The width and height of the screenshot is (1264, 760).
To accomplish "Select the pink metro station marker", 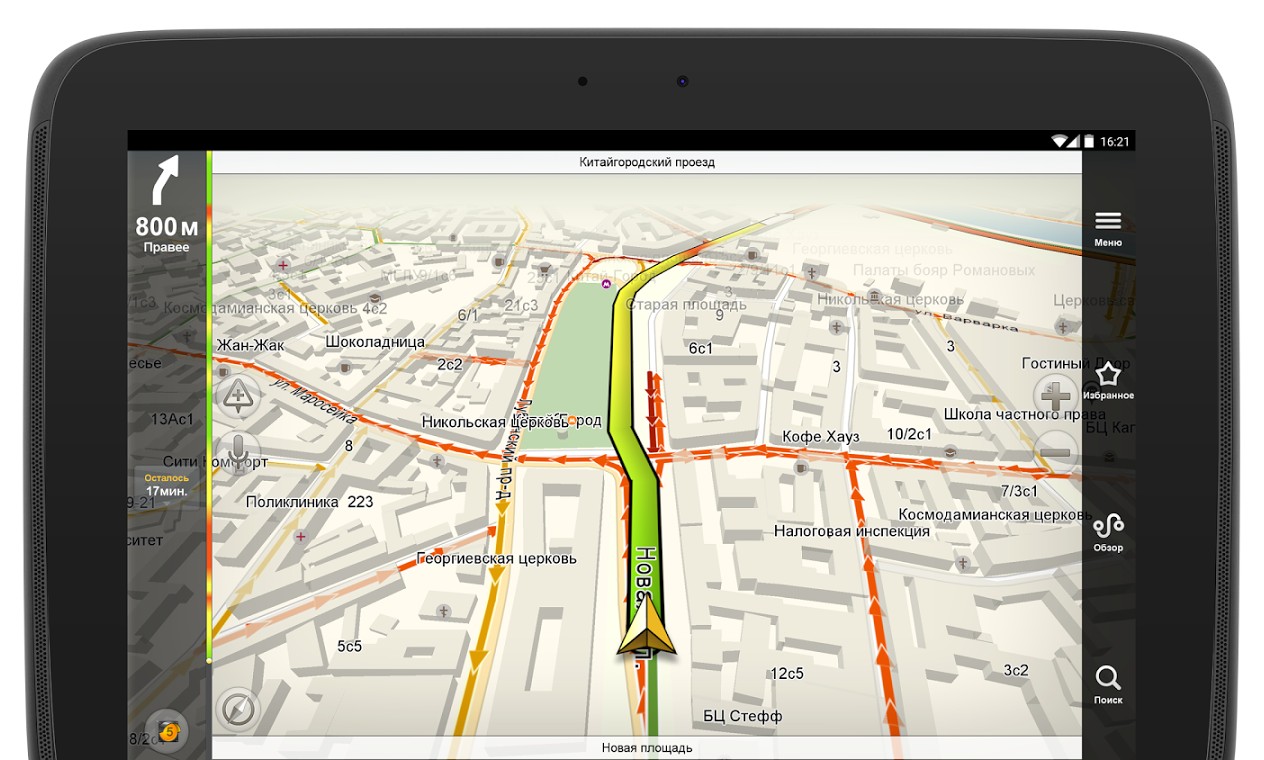I will pyautogui.click(x=606, y=284).
